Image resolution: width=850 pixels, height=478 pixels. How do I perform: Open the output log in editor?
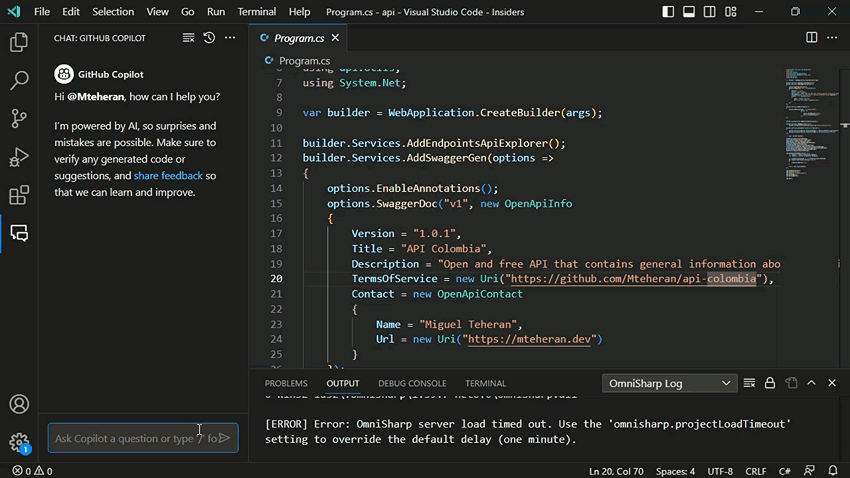click(x=791, y=383)
